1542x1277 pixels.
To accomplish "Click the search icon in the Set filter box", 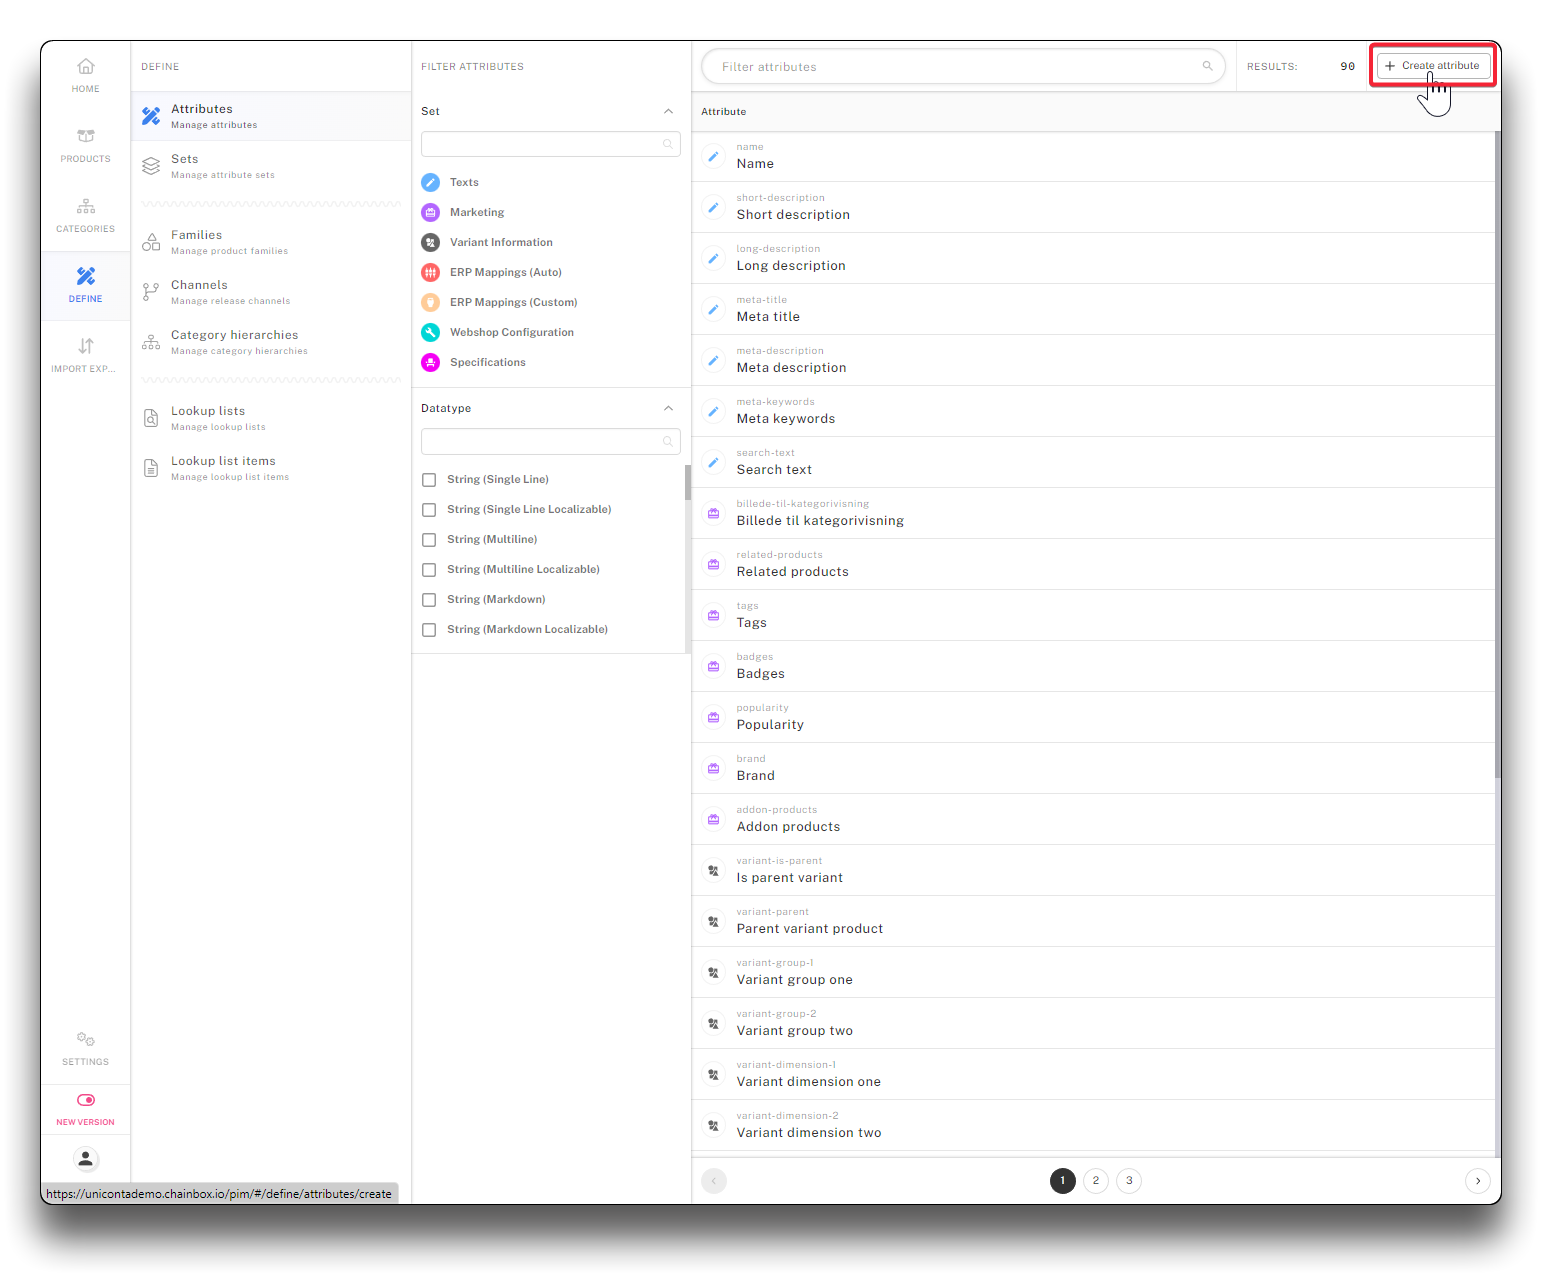I will [668, 144].
